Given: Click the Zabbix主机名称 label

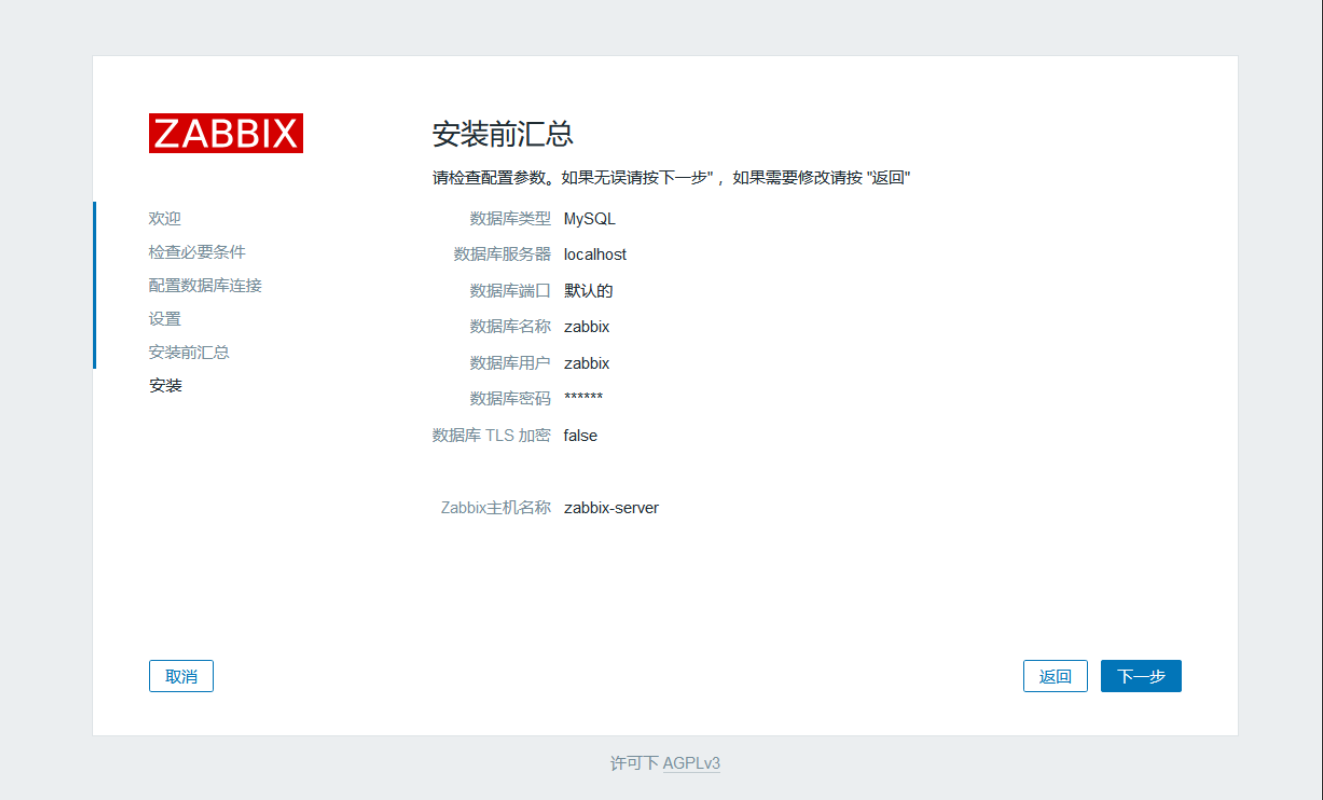Looking at the screenshot, I should coord(496,508).
